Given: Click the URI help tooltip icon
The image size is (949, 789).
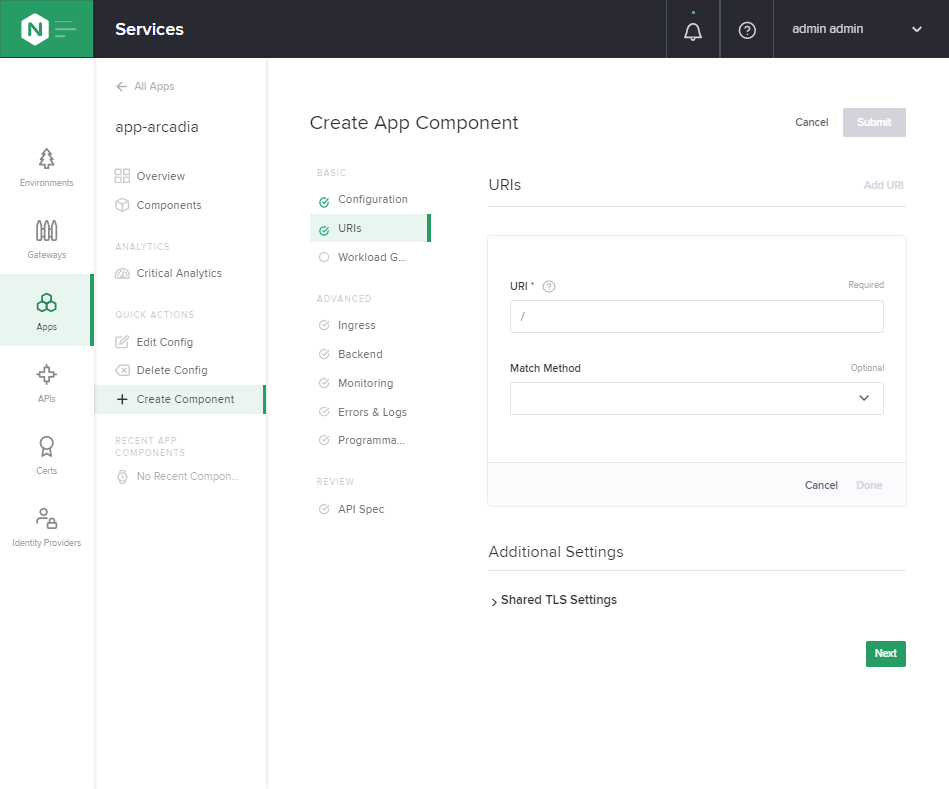Looking at the screenshot, I should click(549, 287).
